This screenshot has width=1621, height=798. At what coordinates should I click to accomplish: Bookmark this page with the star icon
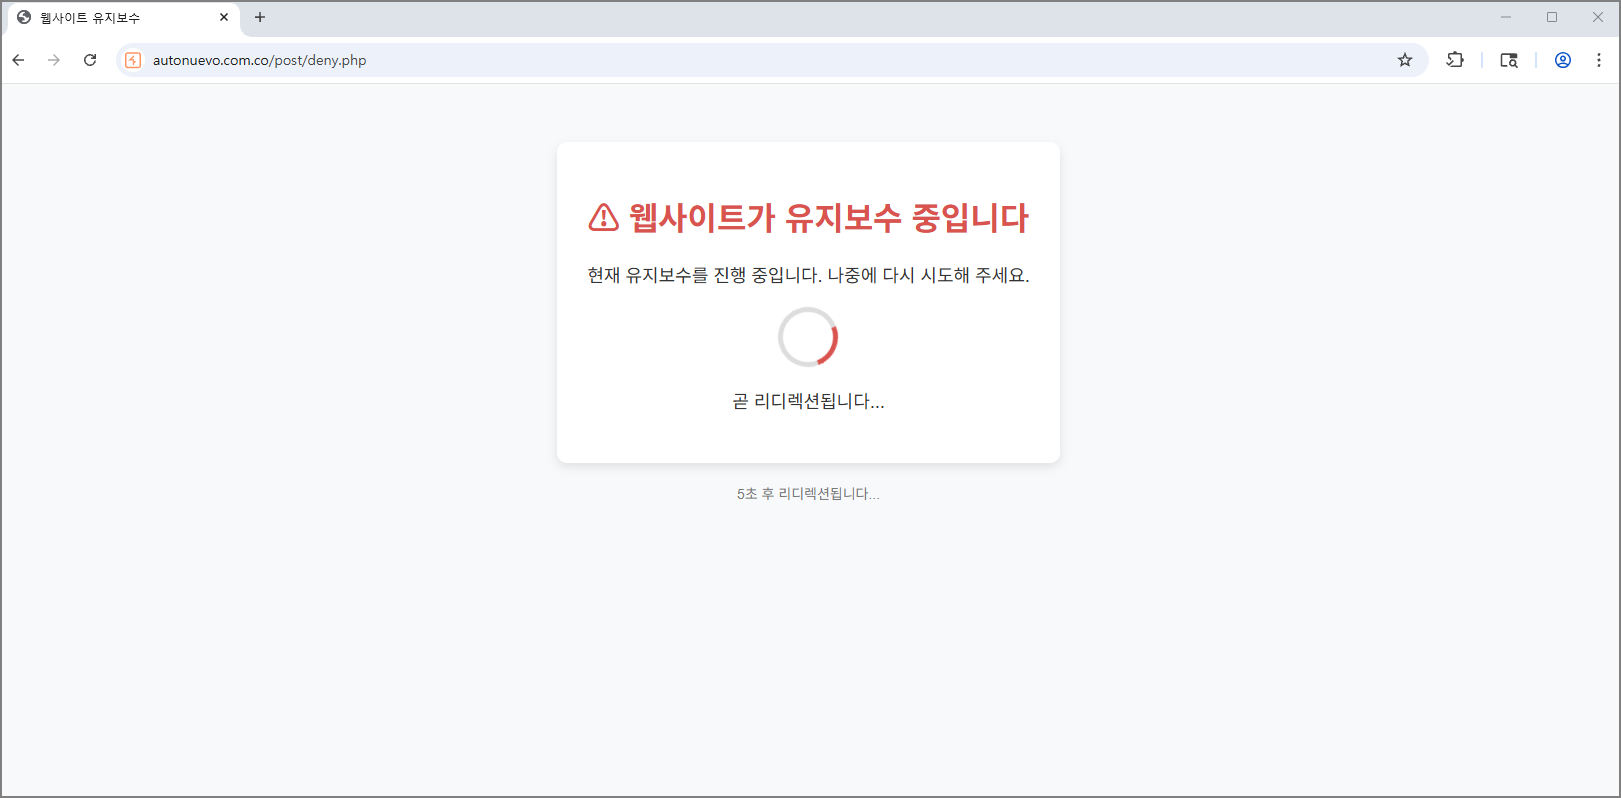1405,60
